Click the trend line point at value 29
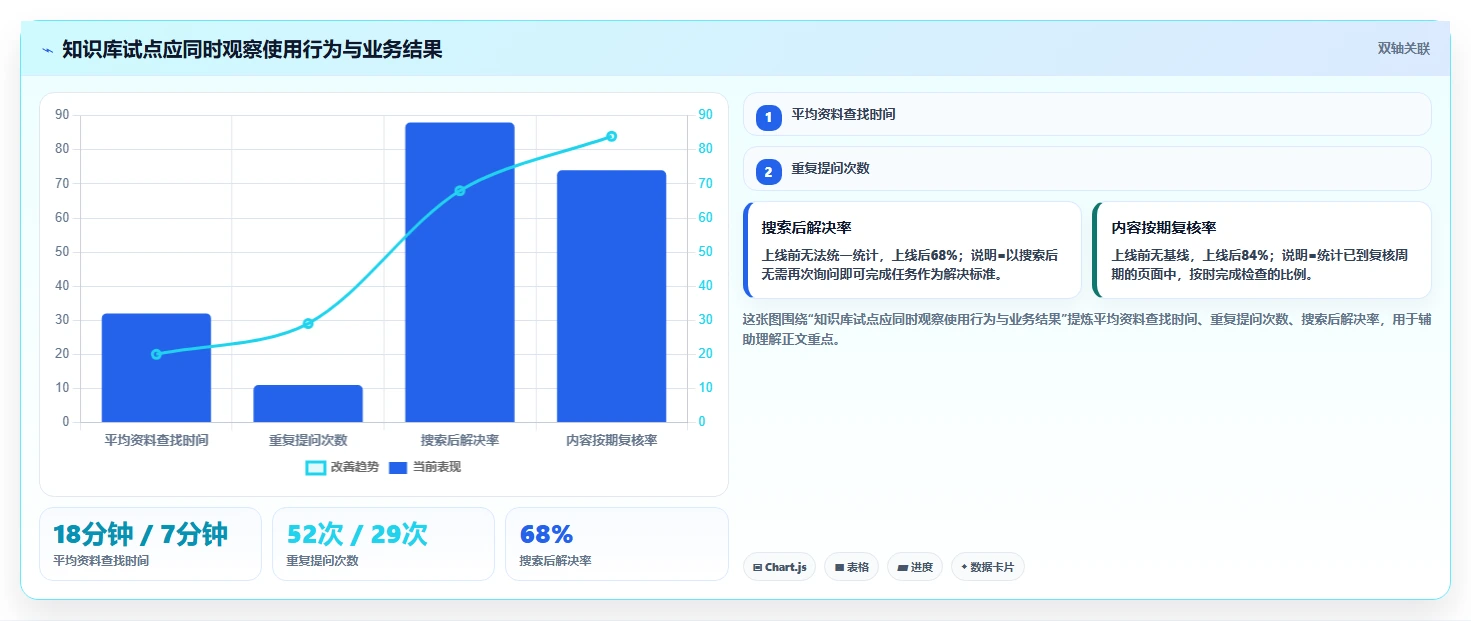Screen dimensions: 1471x621 tap(308, 323)
